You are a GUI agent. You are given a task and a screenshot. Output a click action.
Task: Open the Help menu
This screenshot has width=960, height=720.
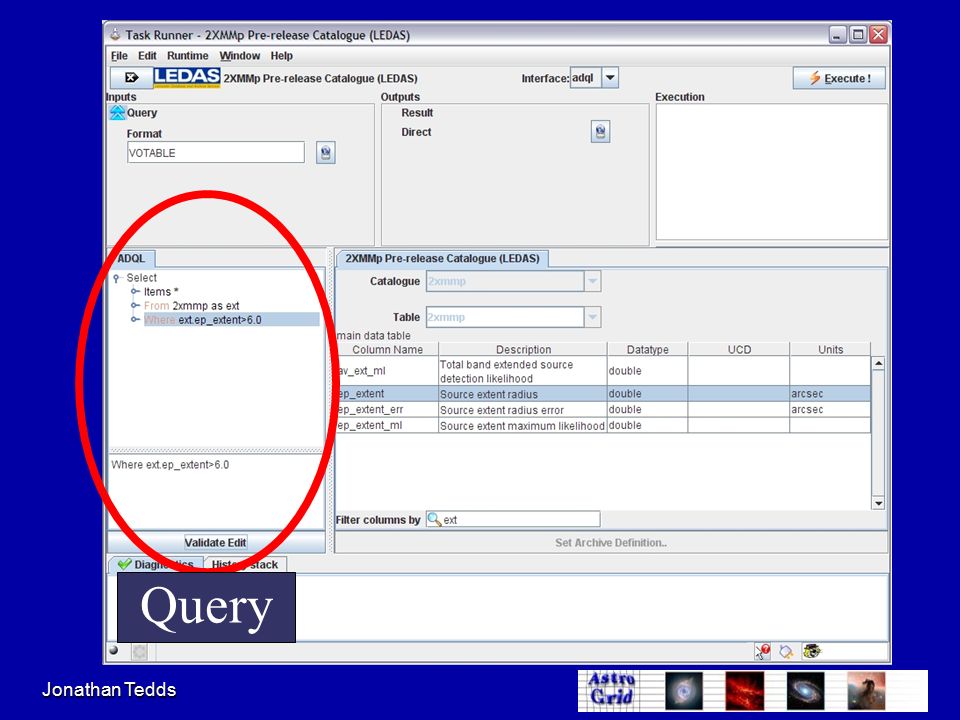point(282,56)
